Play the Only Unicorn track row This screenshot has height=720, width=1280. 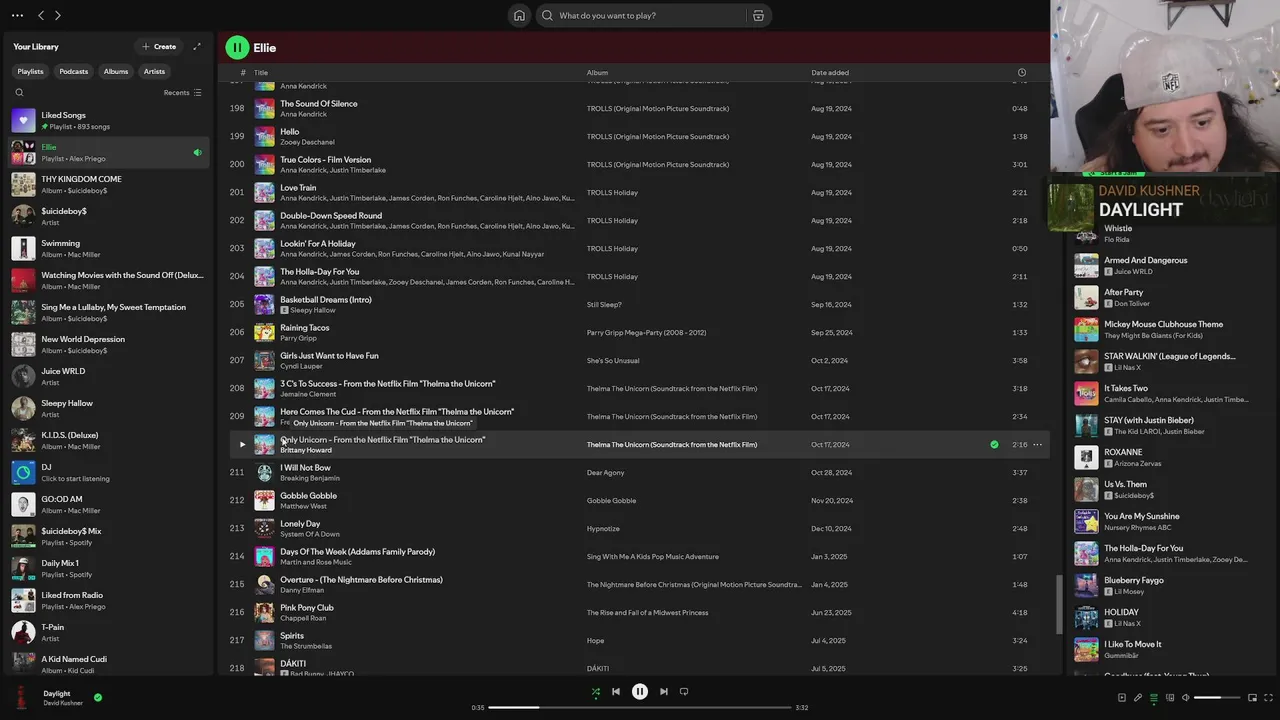(242, 444)
